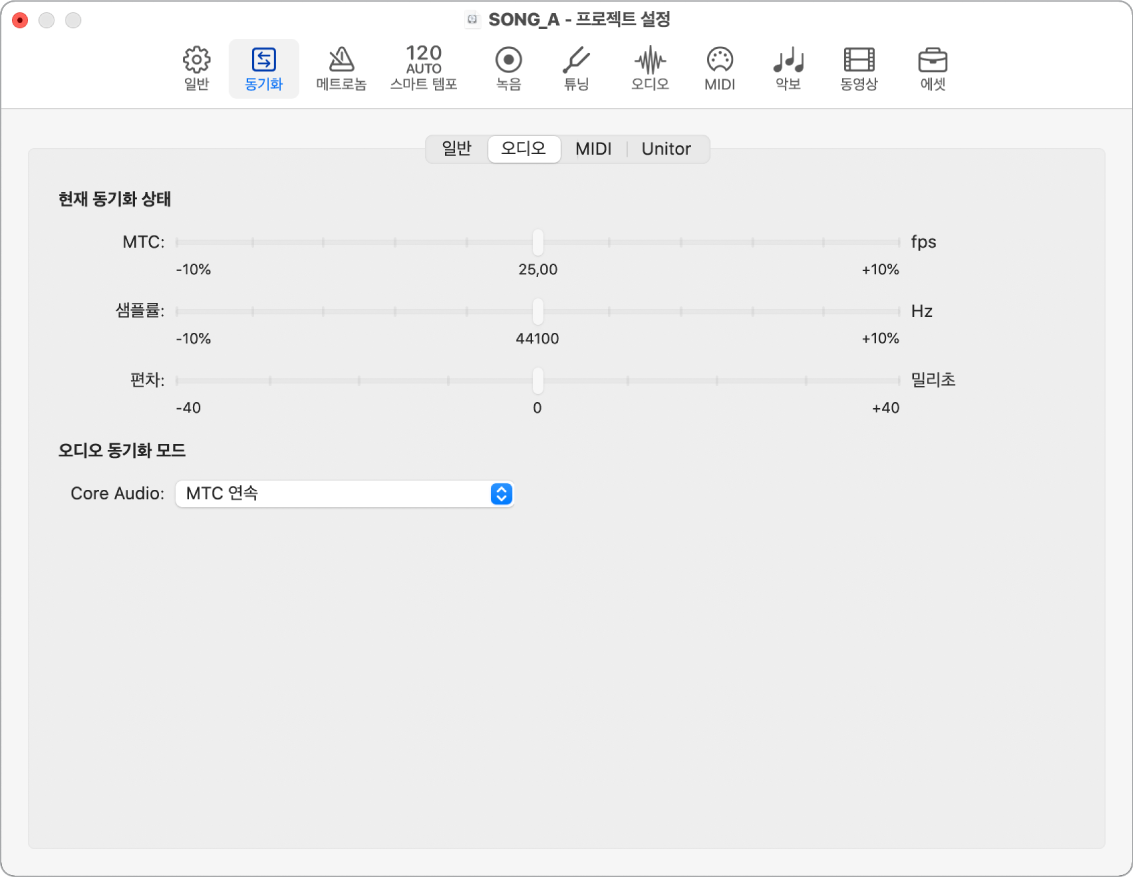The width and height of the screenshot is (1133, 878).
Task: Click the 밀리초 unit label
Action: click(933, 380)
